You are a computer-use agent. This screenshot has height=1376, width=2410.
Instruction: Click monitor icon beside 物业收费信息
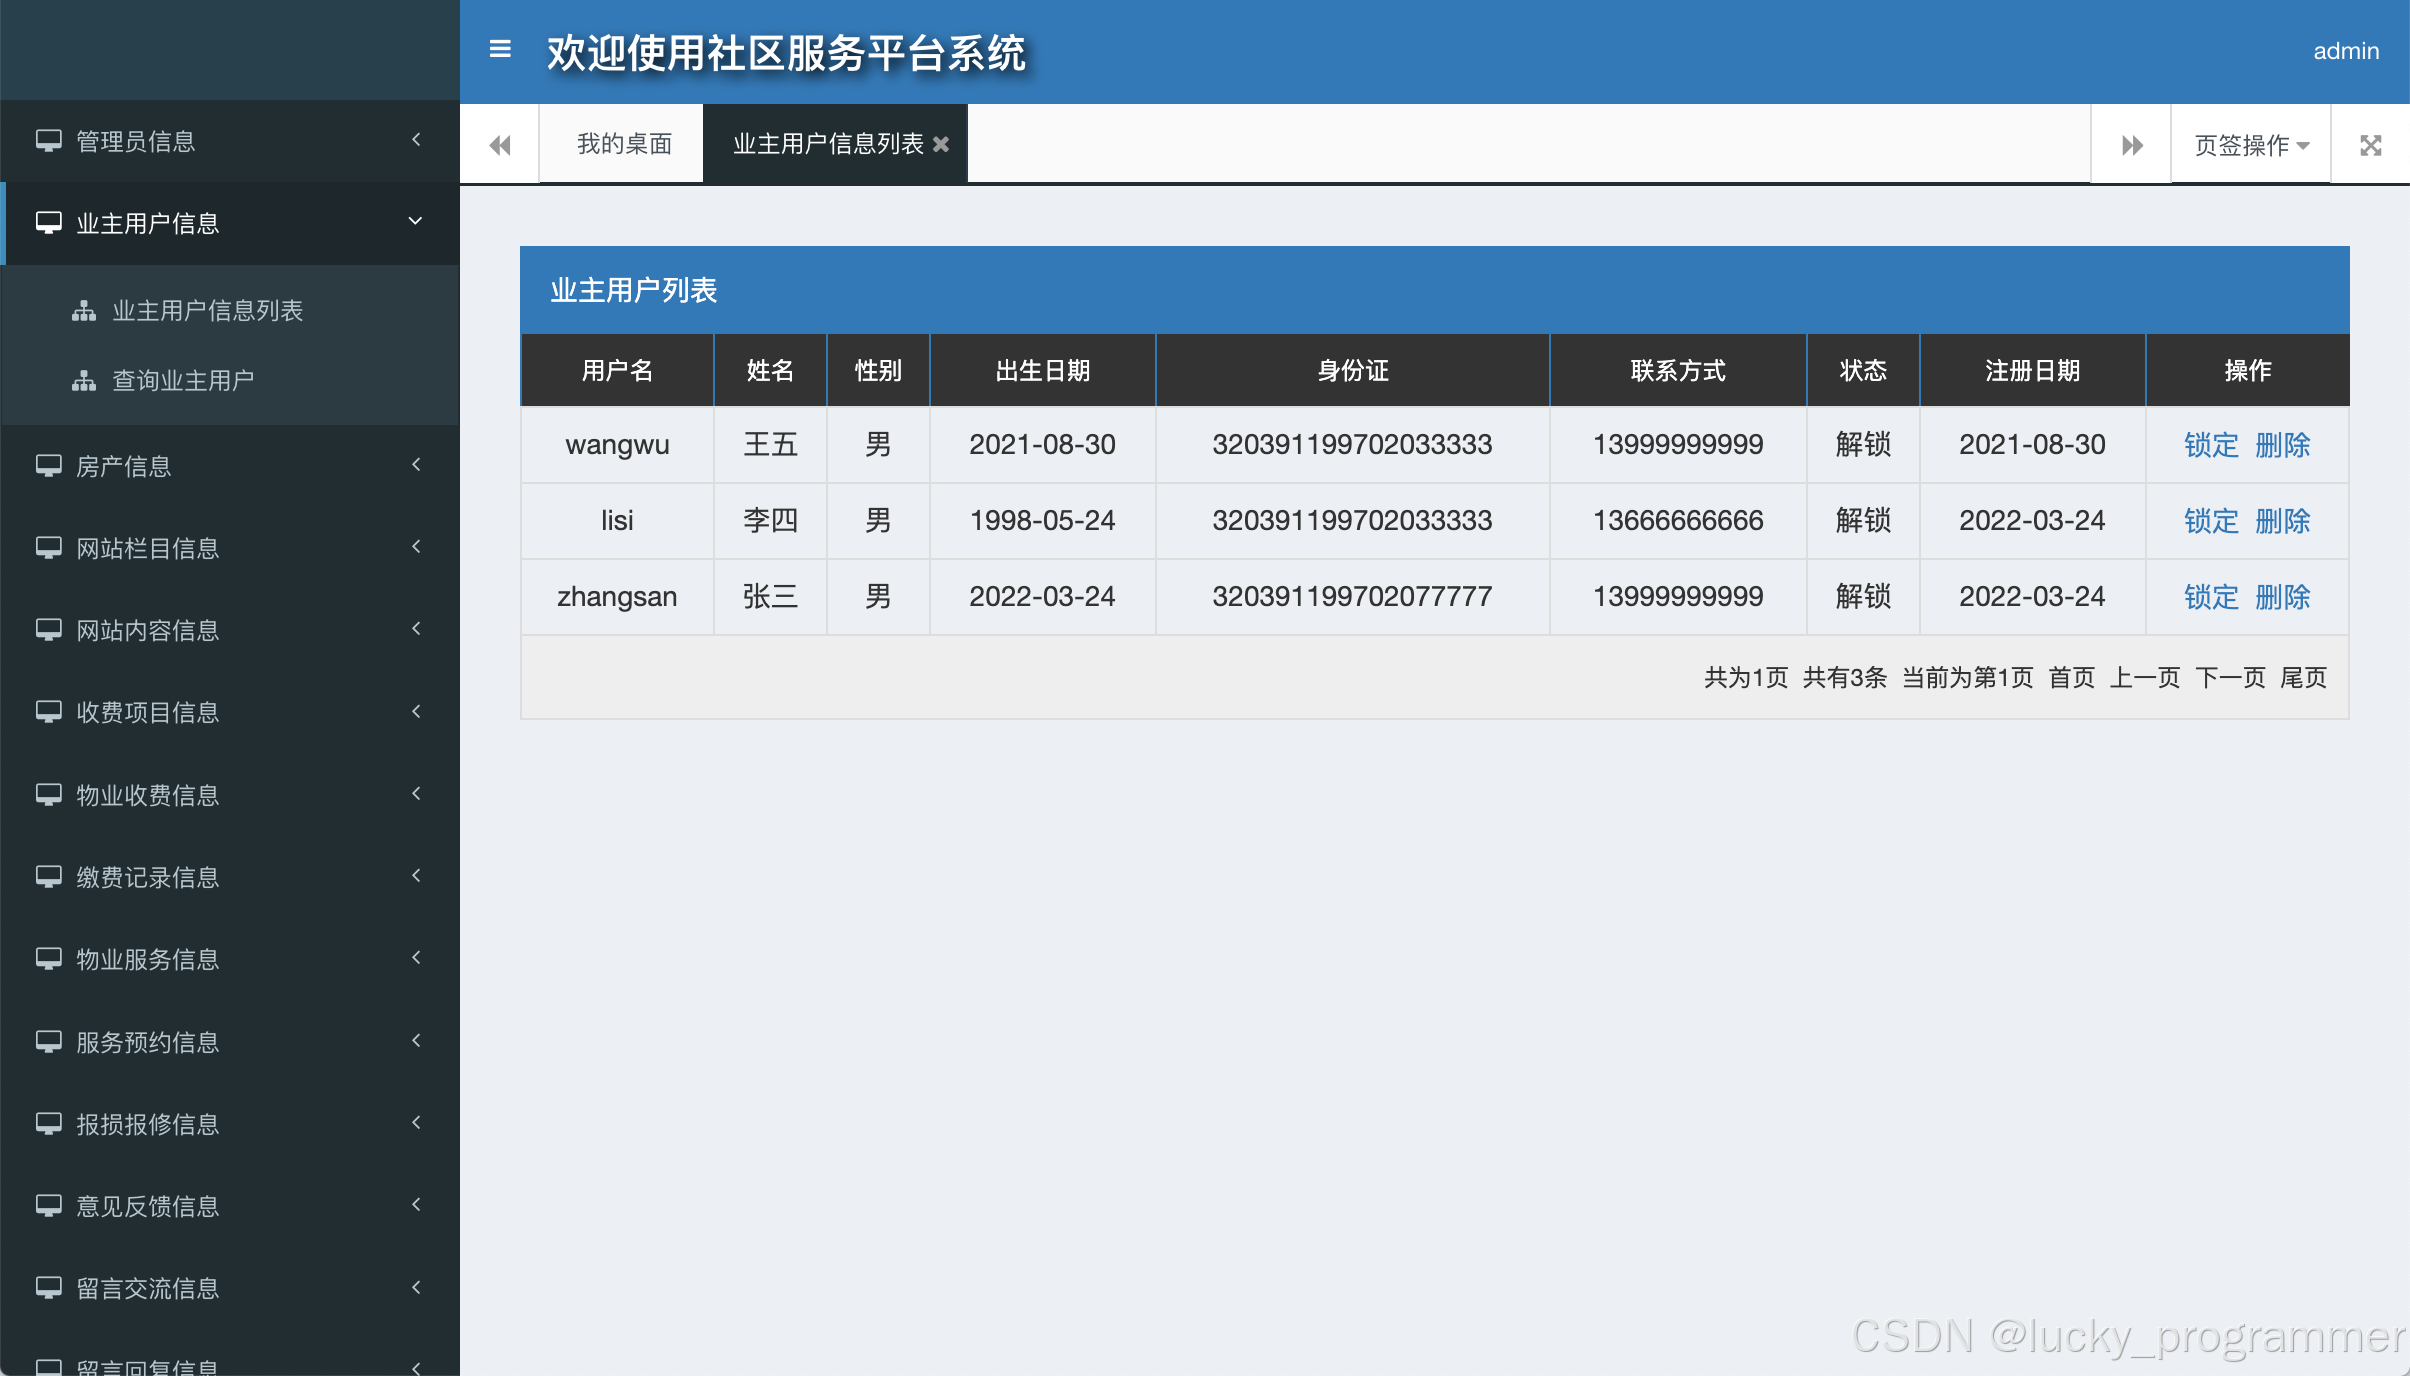point(48,795)
